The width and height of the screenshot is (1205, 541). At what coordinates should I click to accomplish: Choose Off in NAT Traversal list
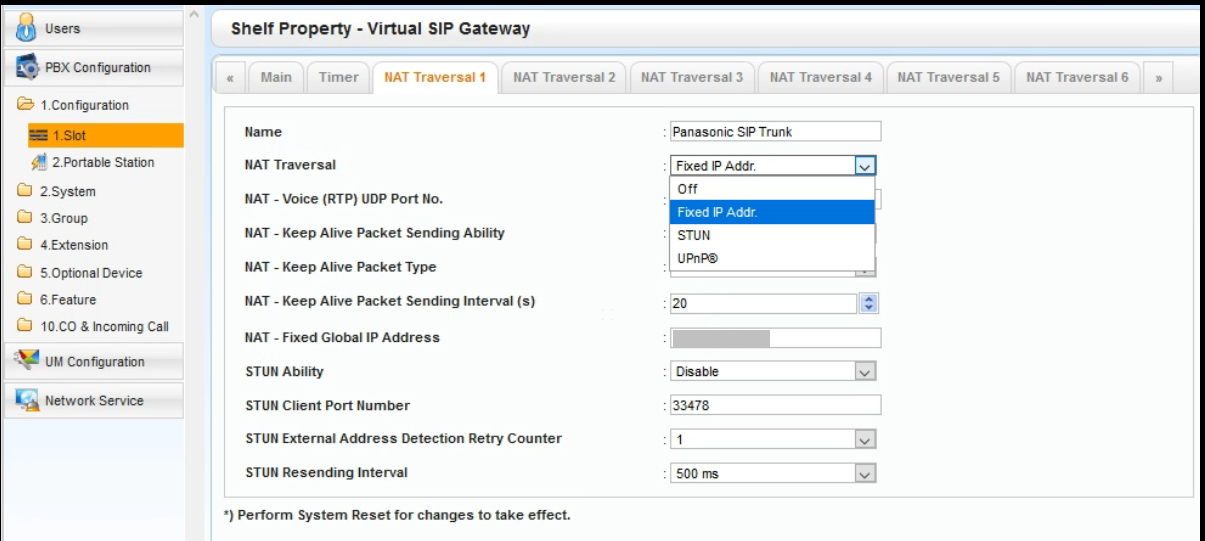point(687,188)
